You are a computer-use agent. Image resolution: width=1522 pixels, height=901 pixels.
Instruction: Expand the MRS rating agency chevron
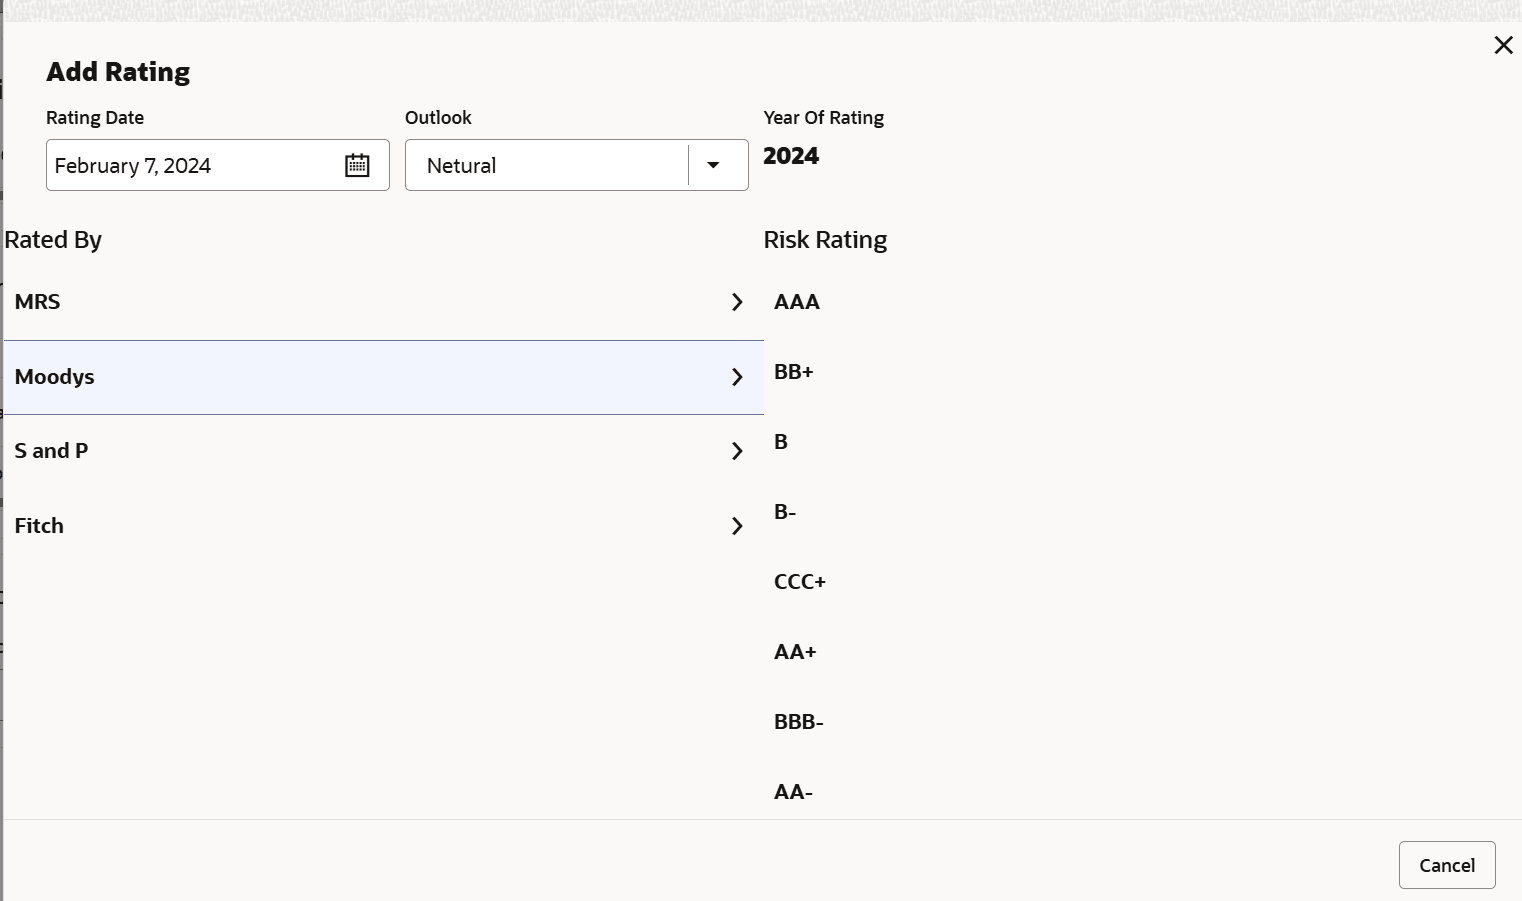[737, 302]
